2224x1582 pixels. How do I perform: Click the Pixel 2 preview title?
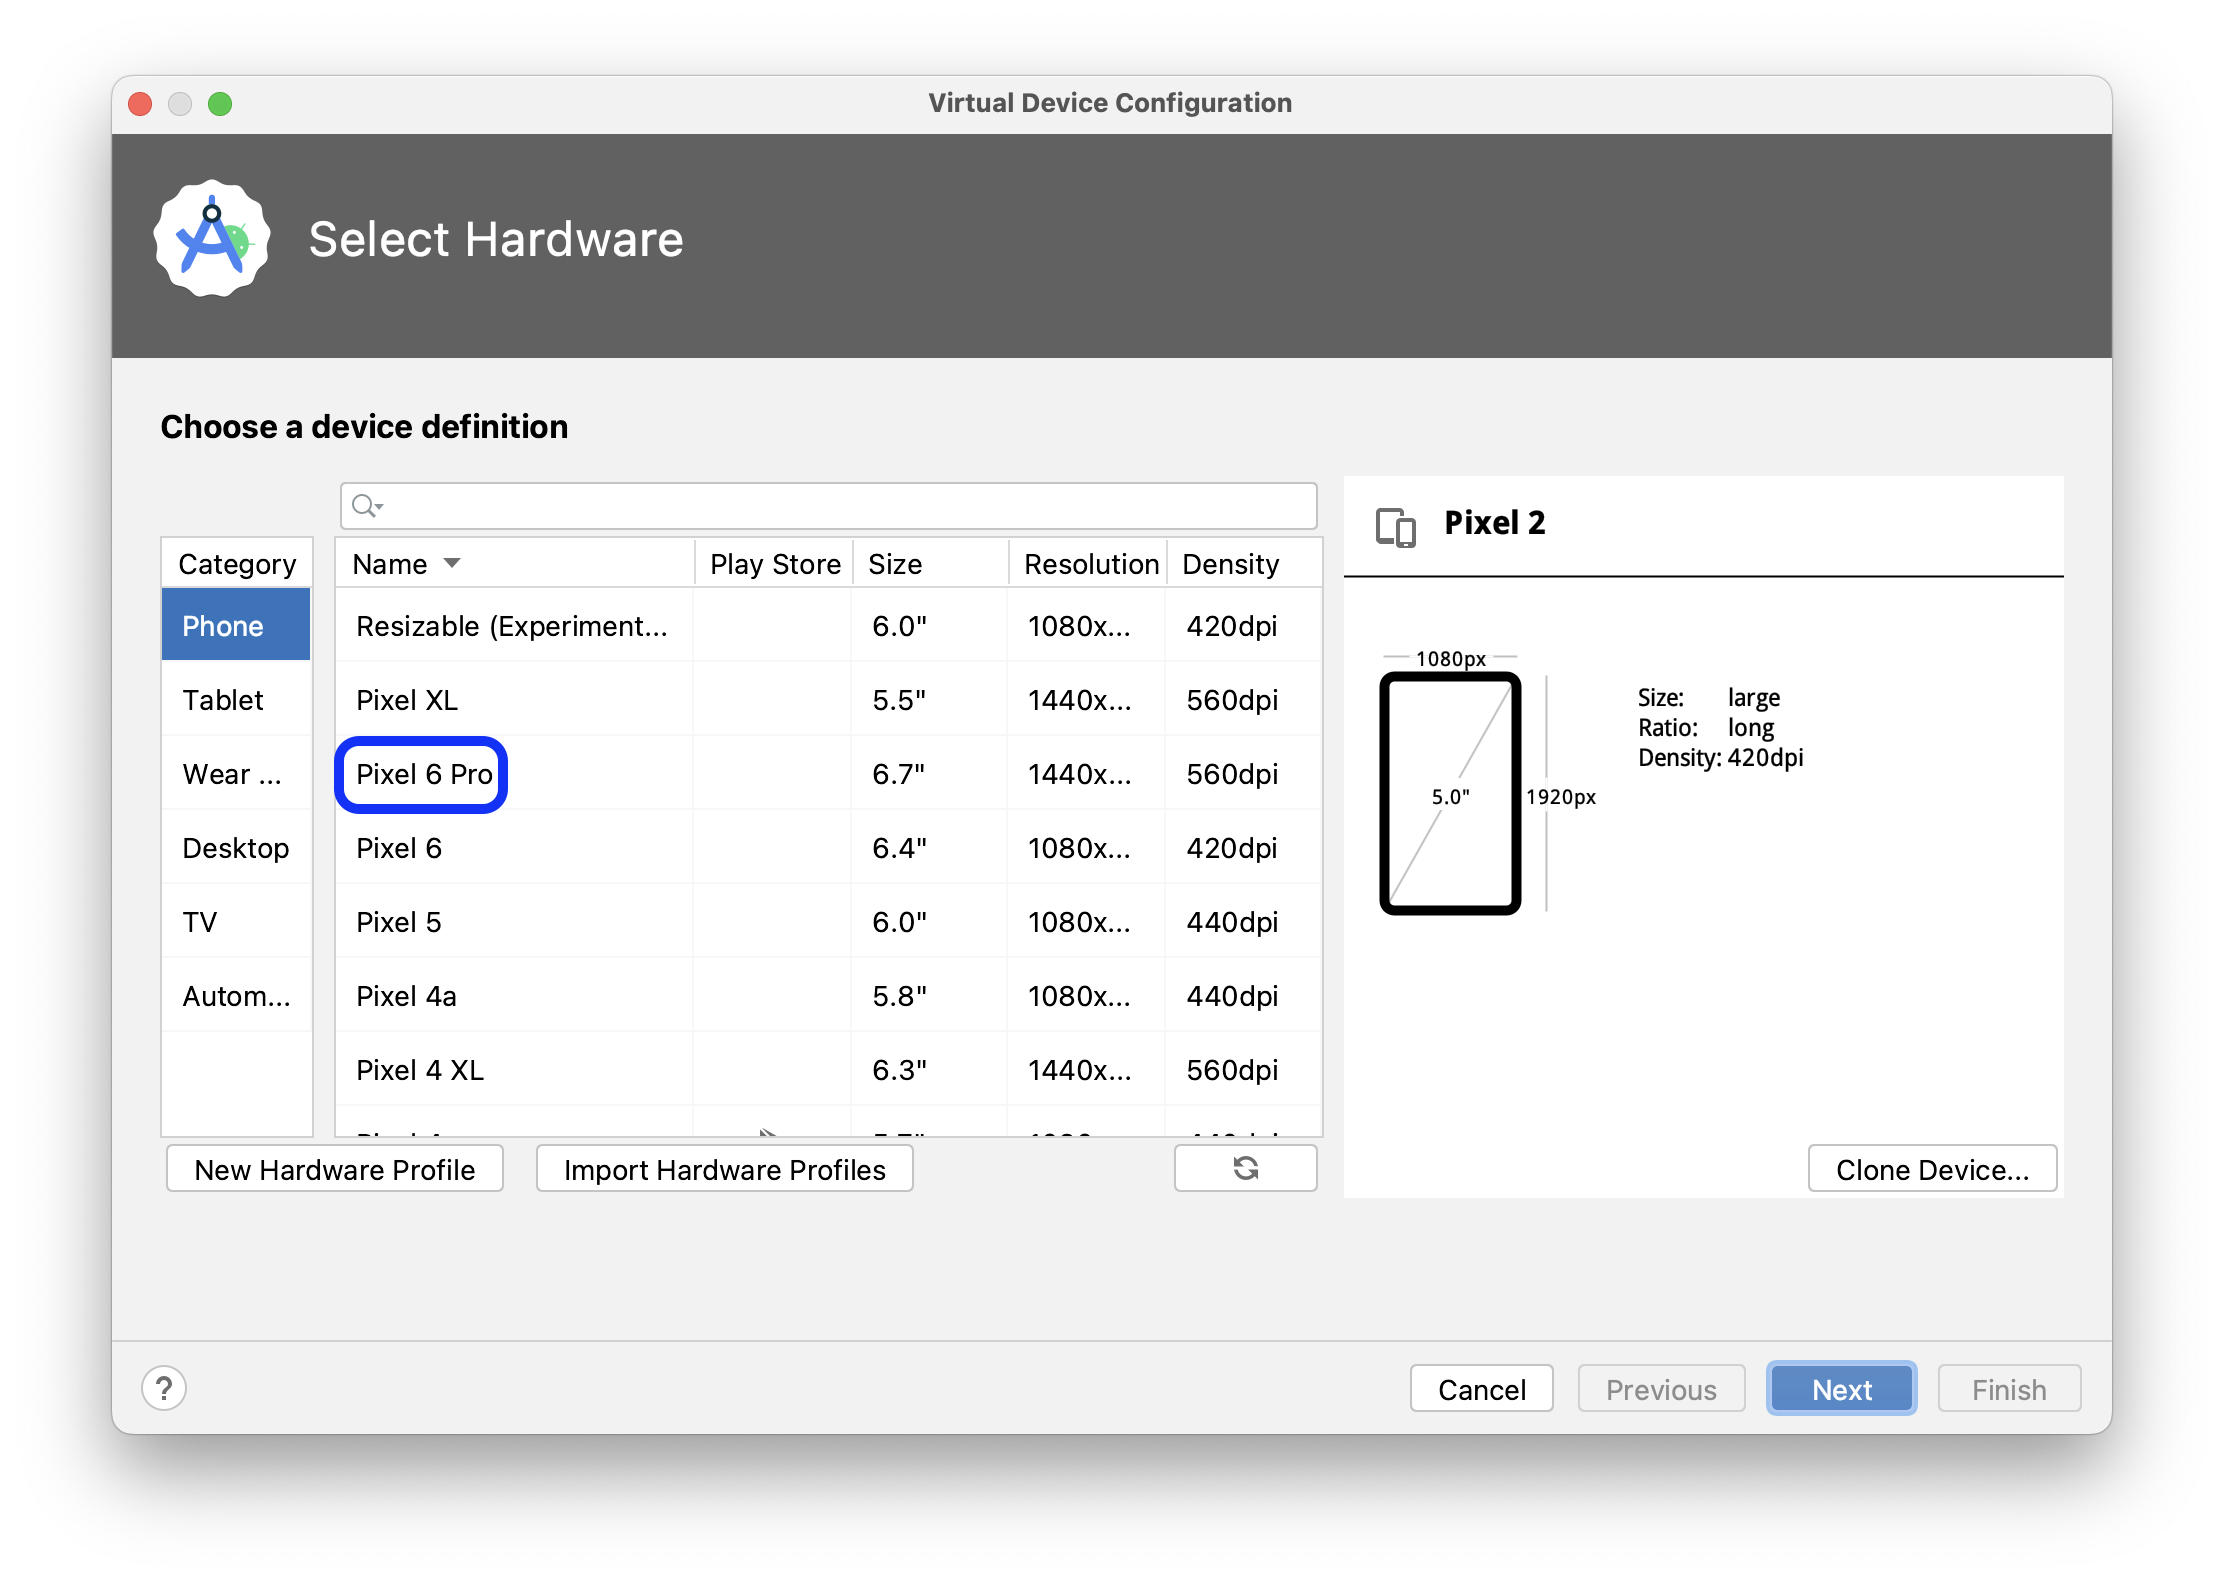pos(1495,522)
